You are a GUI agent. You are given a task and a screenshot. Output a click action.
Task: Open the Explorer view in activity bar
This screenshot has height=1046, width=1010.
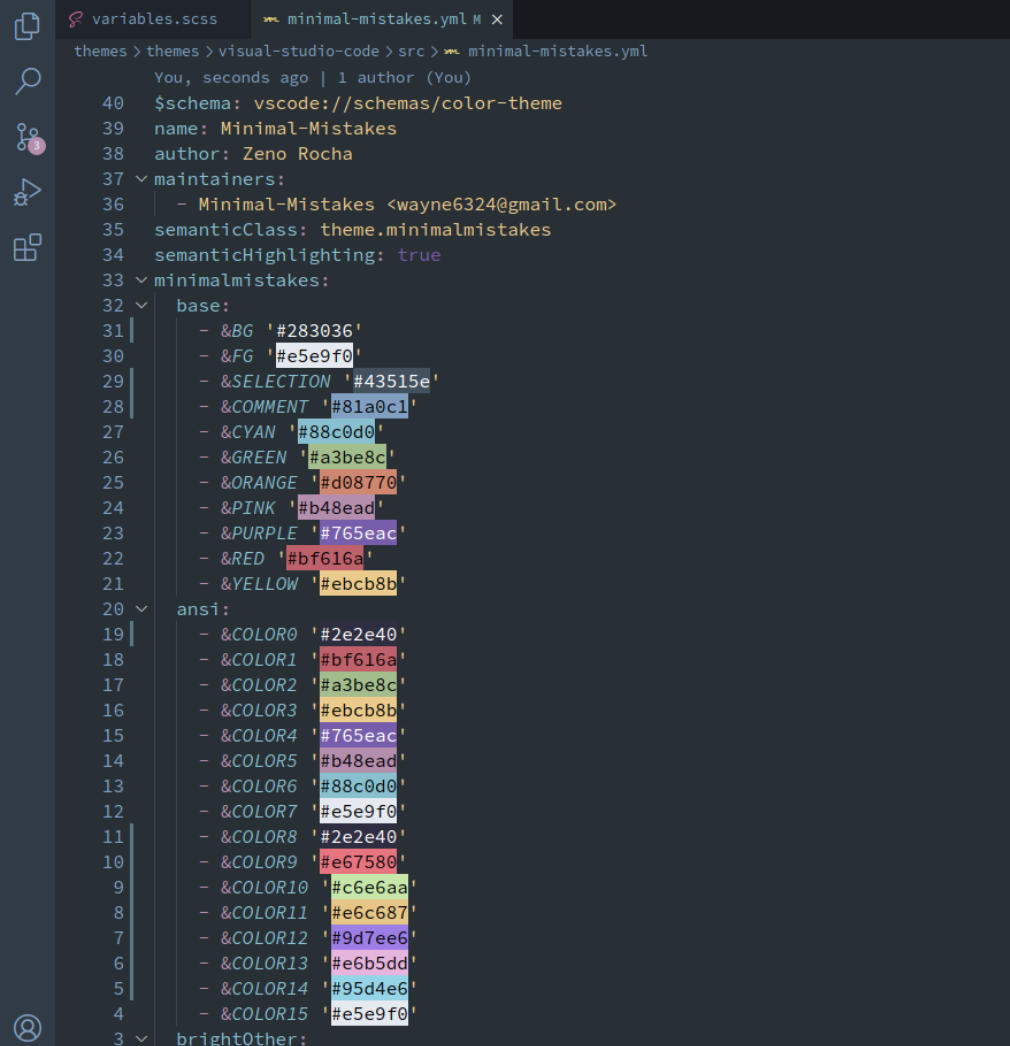point(27,25)
